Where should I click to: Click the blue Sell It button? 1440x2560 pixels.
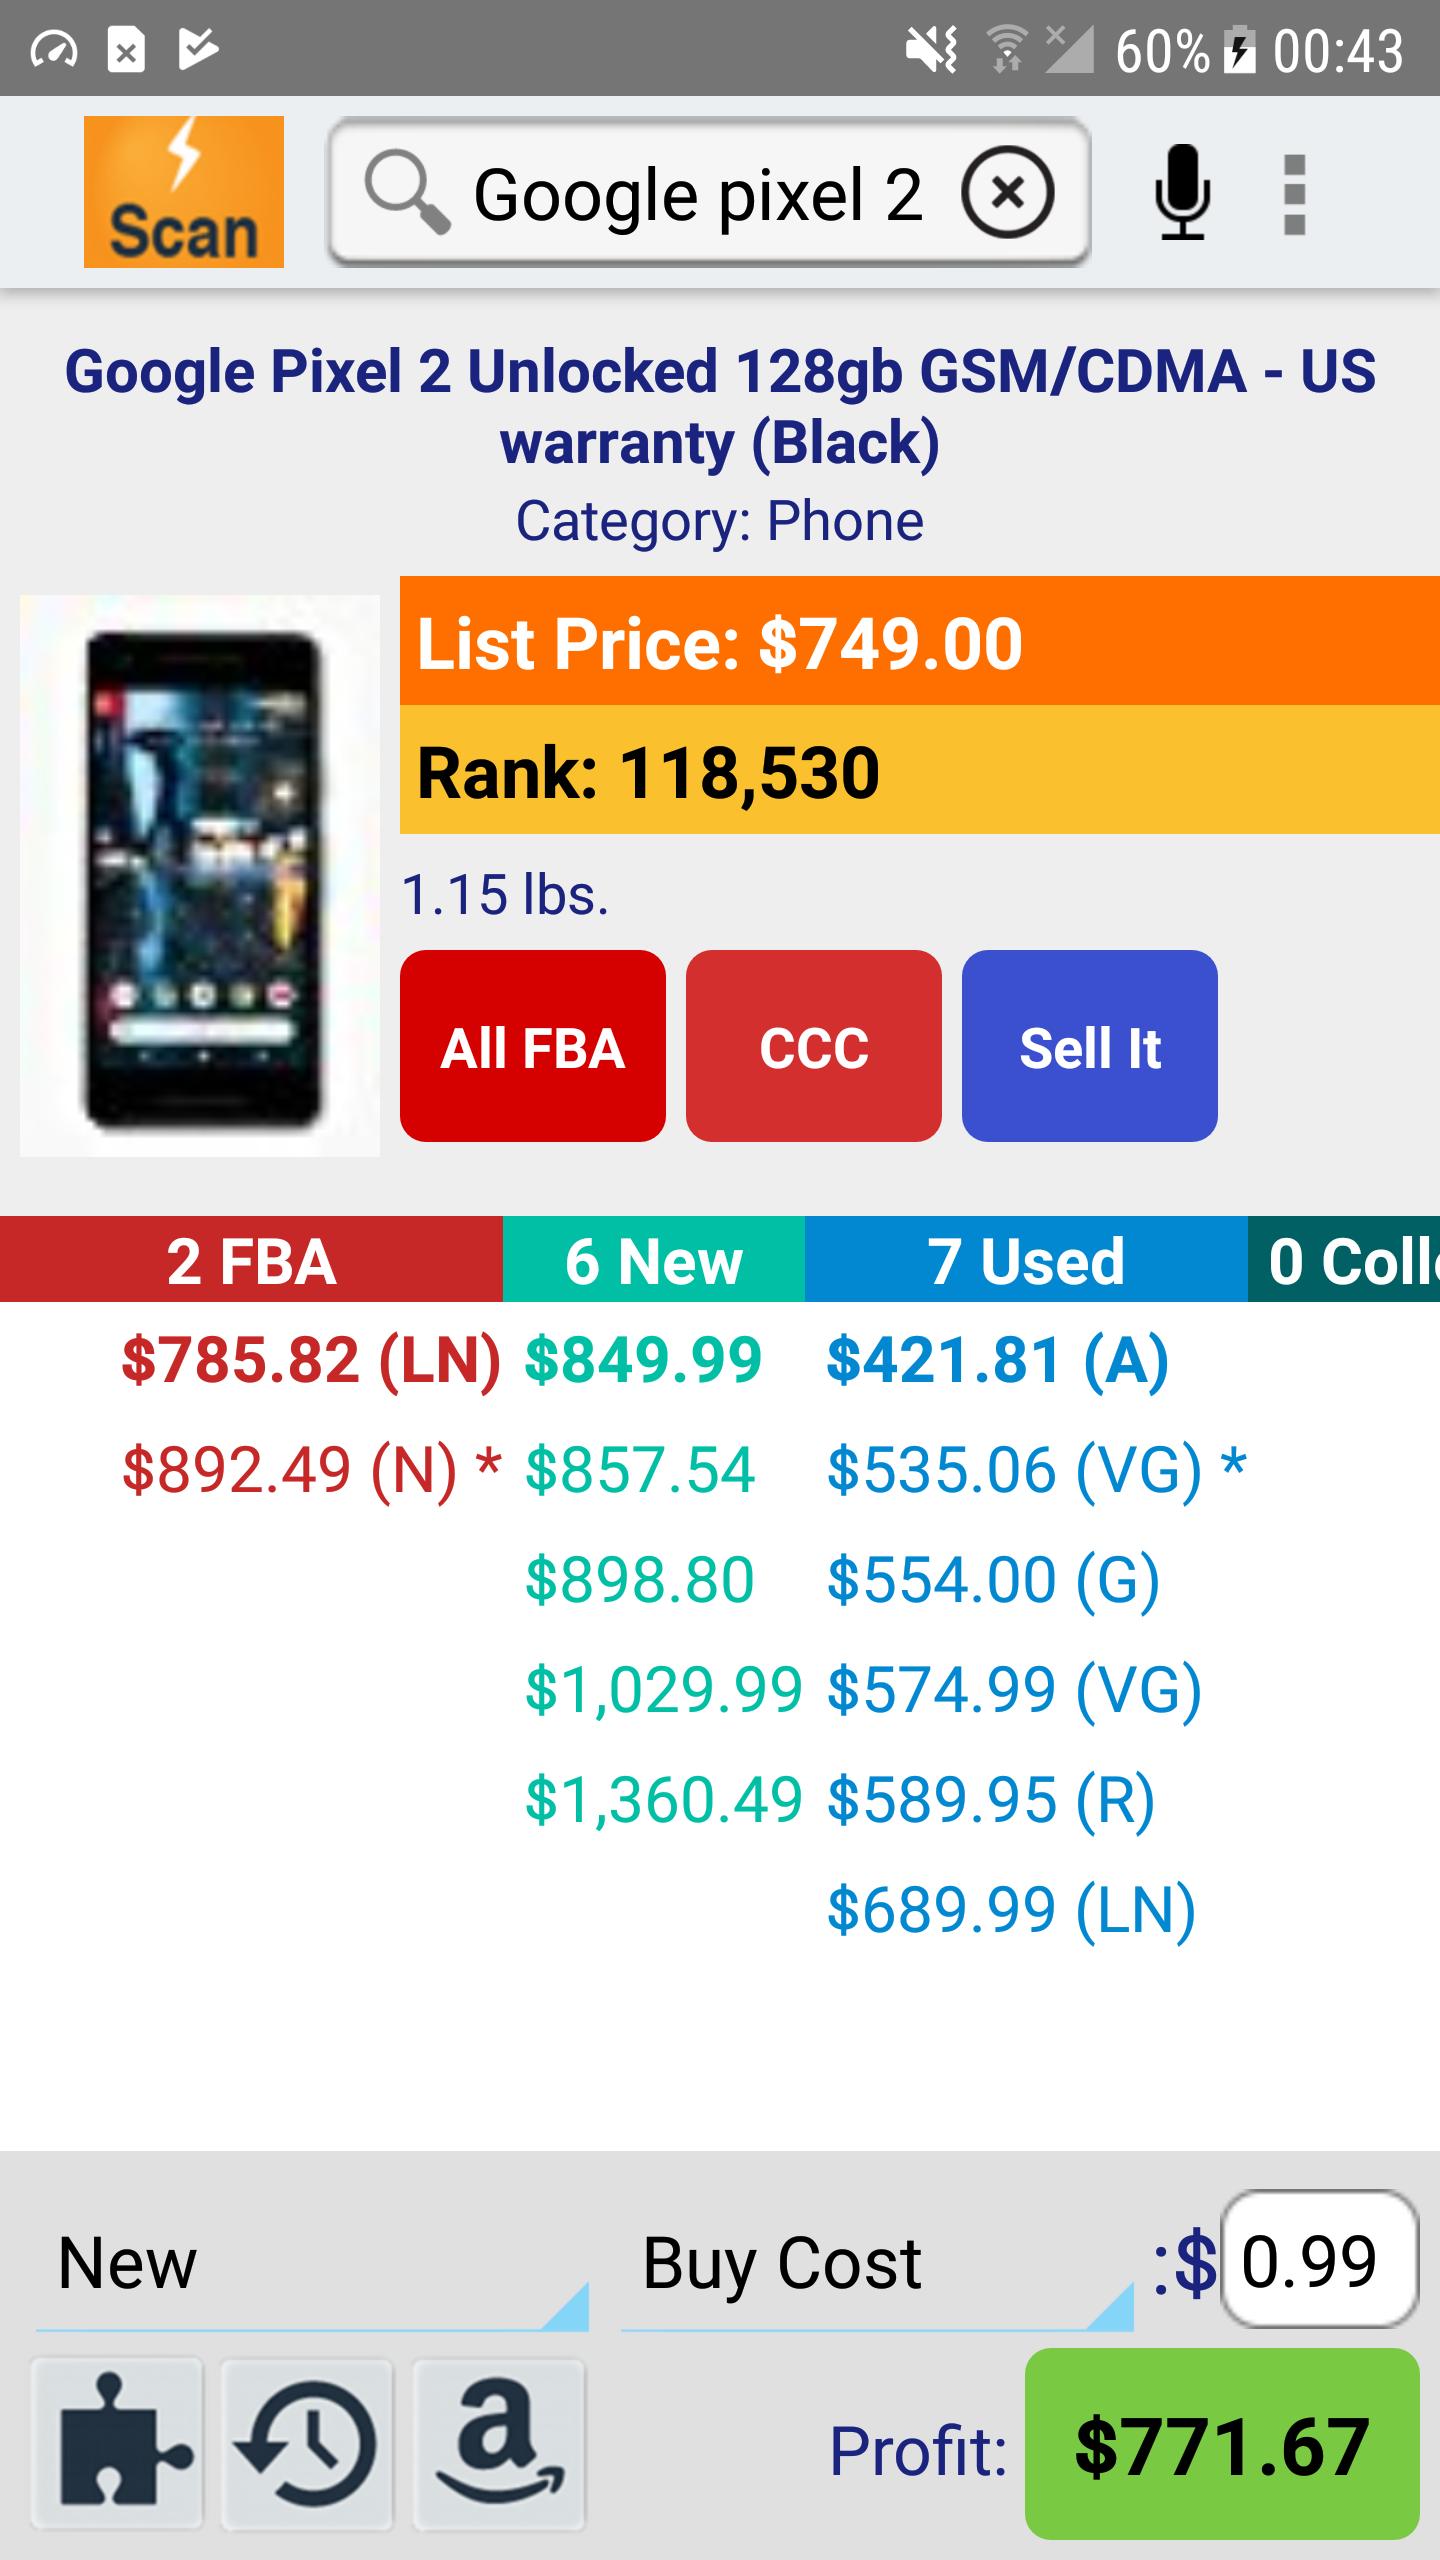point(1090,1046)
